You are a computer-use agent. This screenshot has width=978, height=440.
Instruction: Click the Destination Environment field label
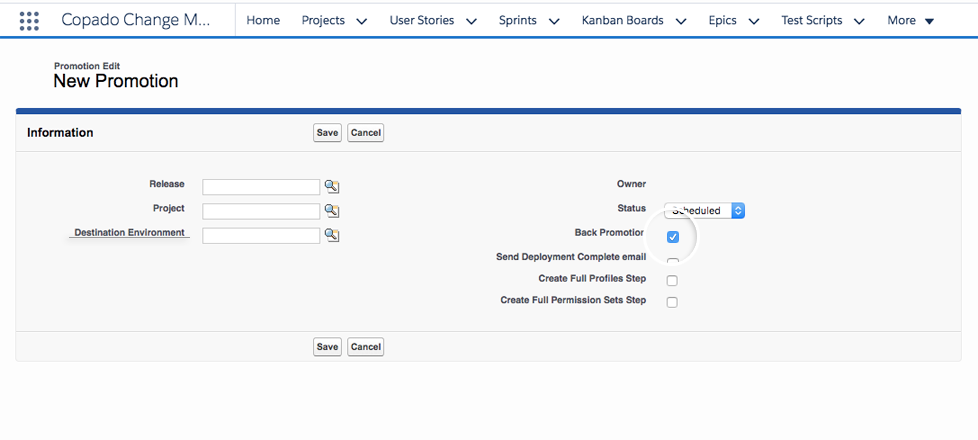pyautogui.click(x=129, y=232)
